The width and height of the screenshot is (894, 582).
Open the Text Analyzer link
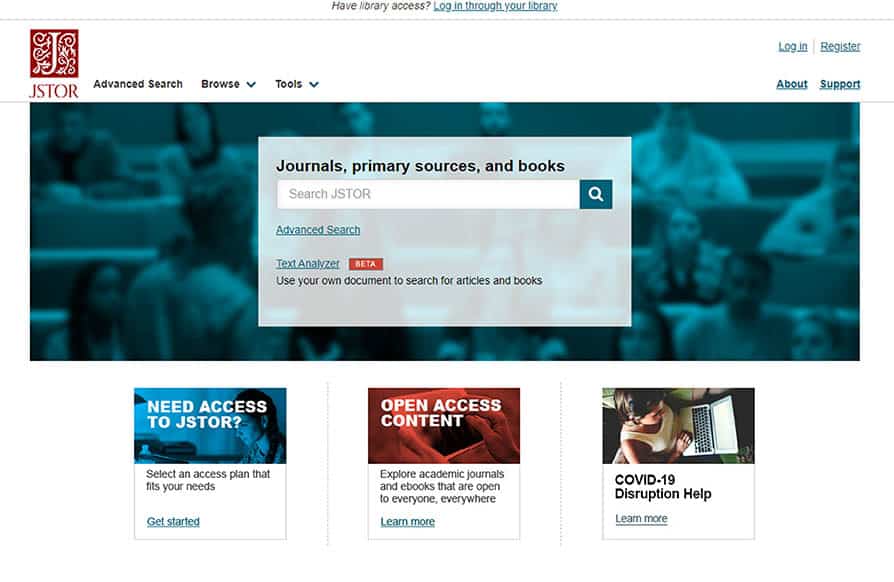click(x=308, y=263)
